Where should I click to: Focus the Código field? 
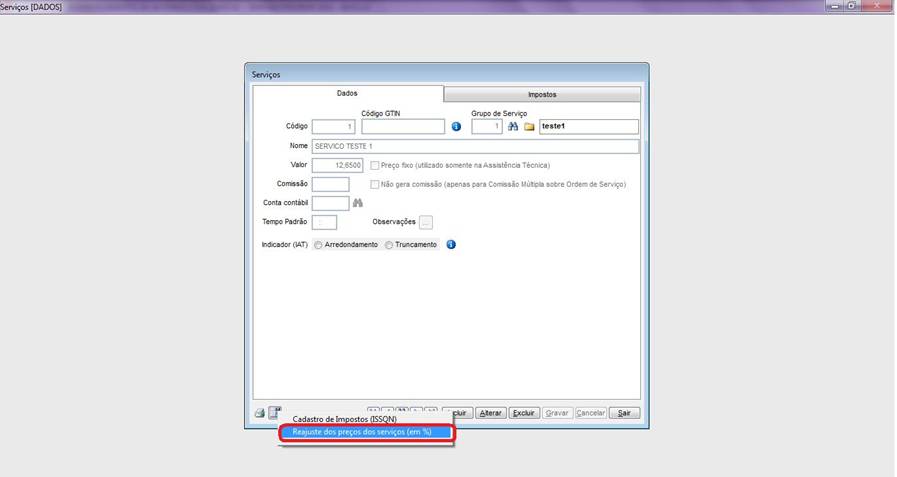tap(334, 127)
